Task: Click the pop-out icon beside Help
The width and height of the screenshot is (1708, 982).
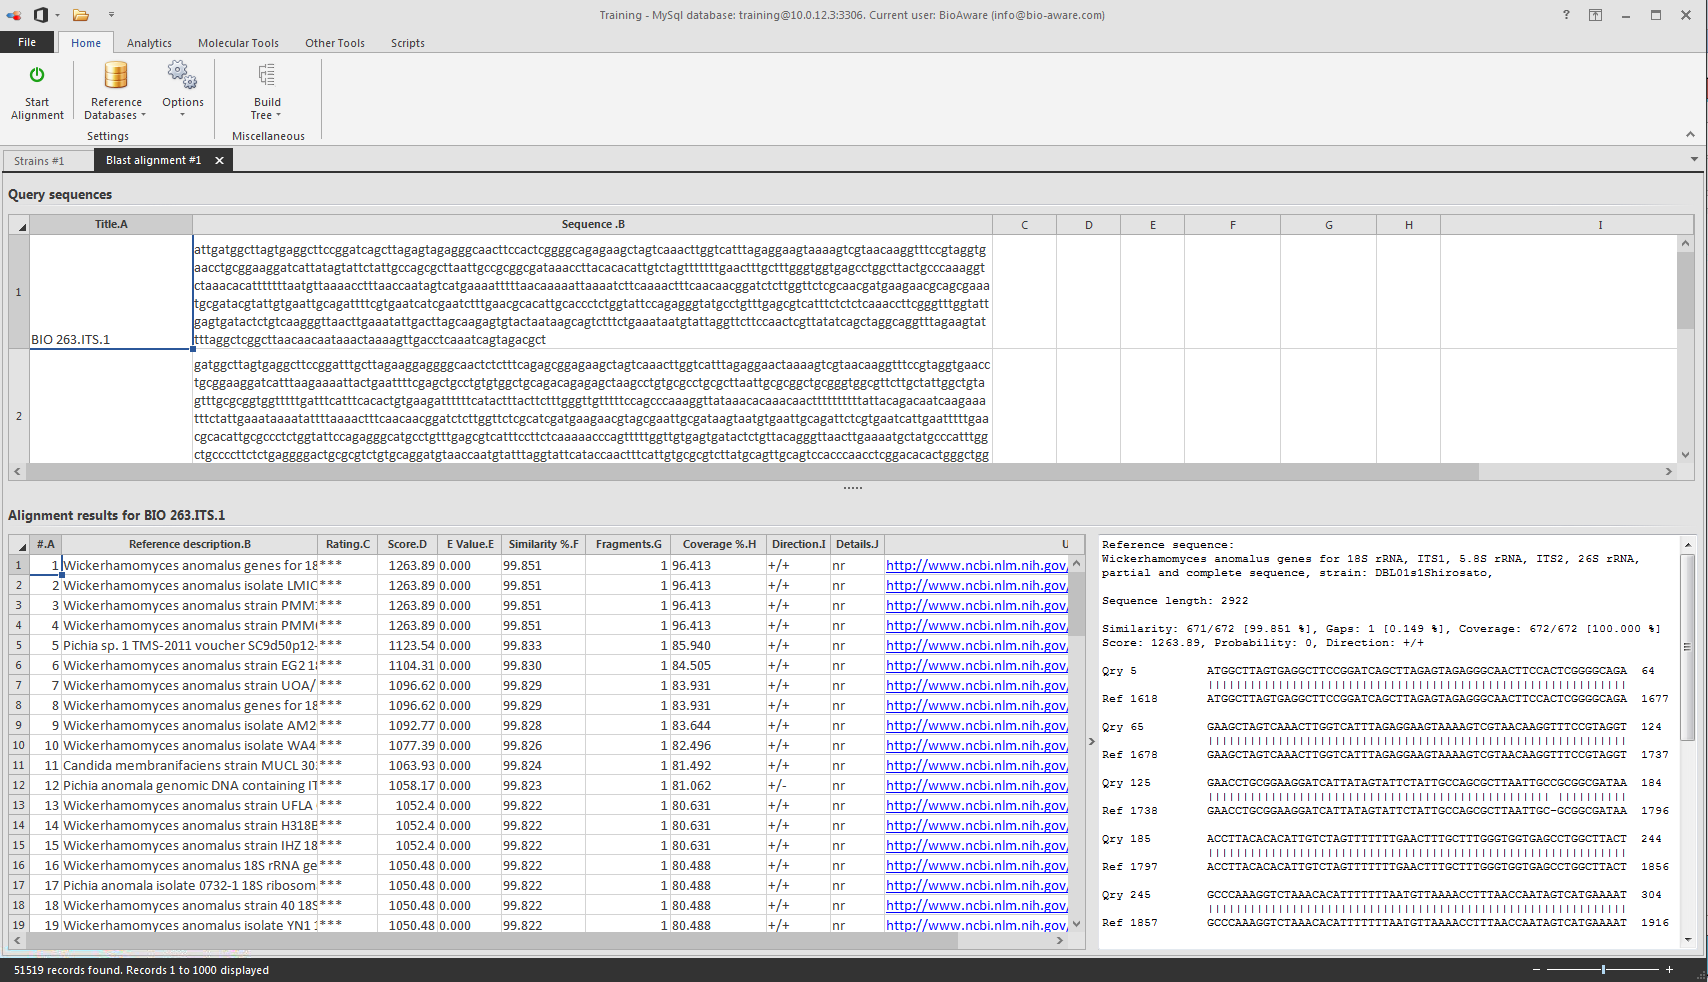Action: 1595,15
